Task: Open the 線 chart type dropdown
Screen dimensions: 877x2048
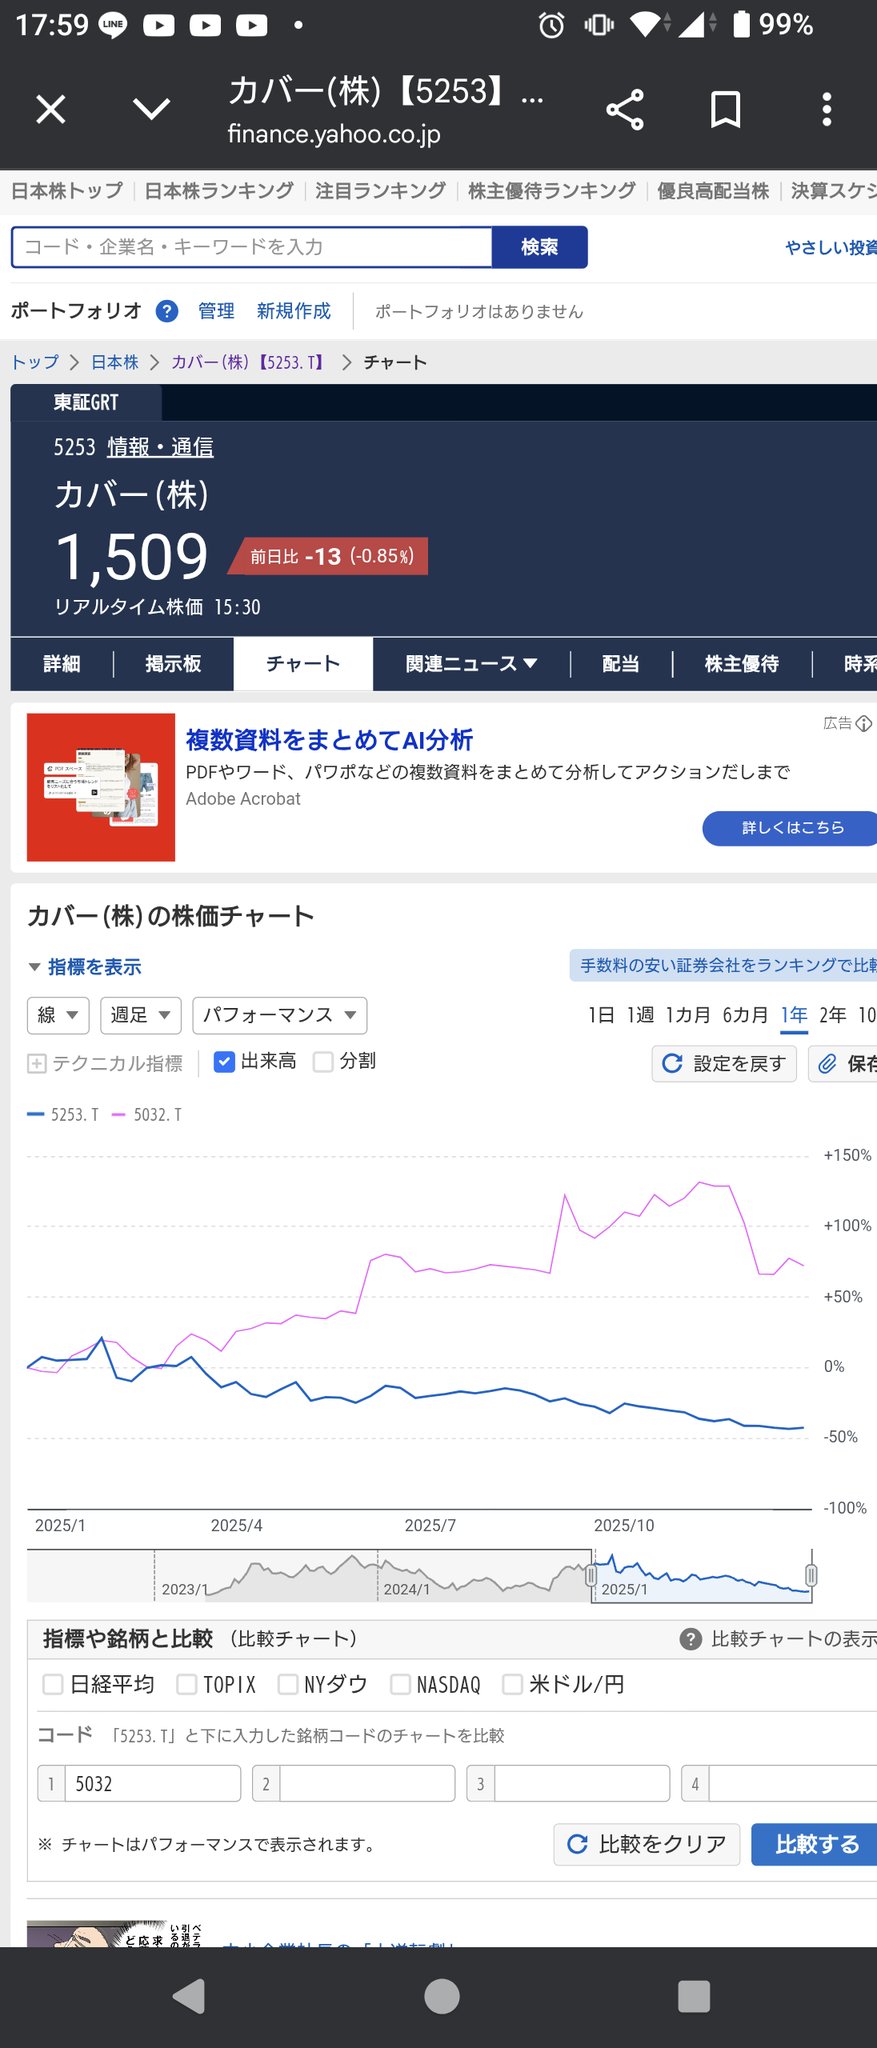Action: 58,1015
